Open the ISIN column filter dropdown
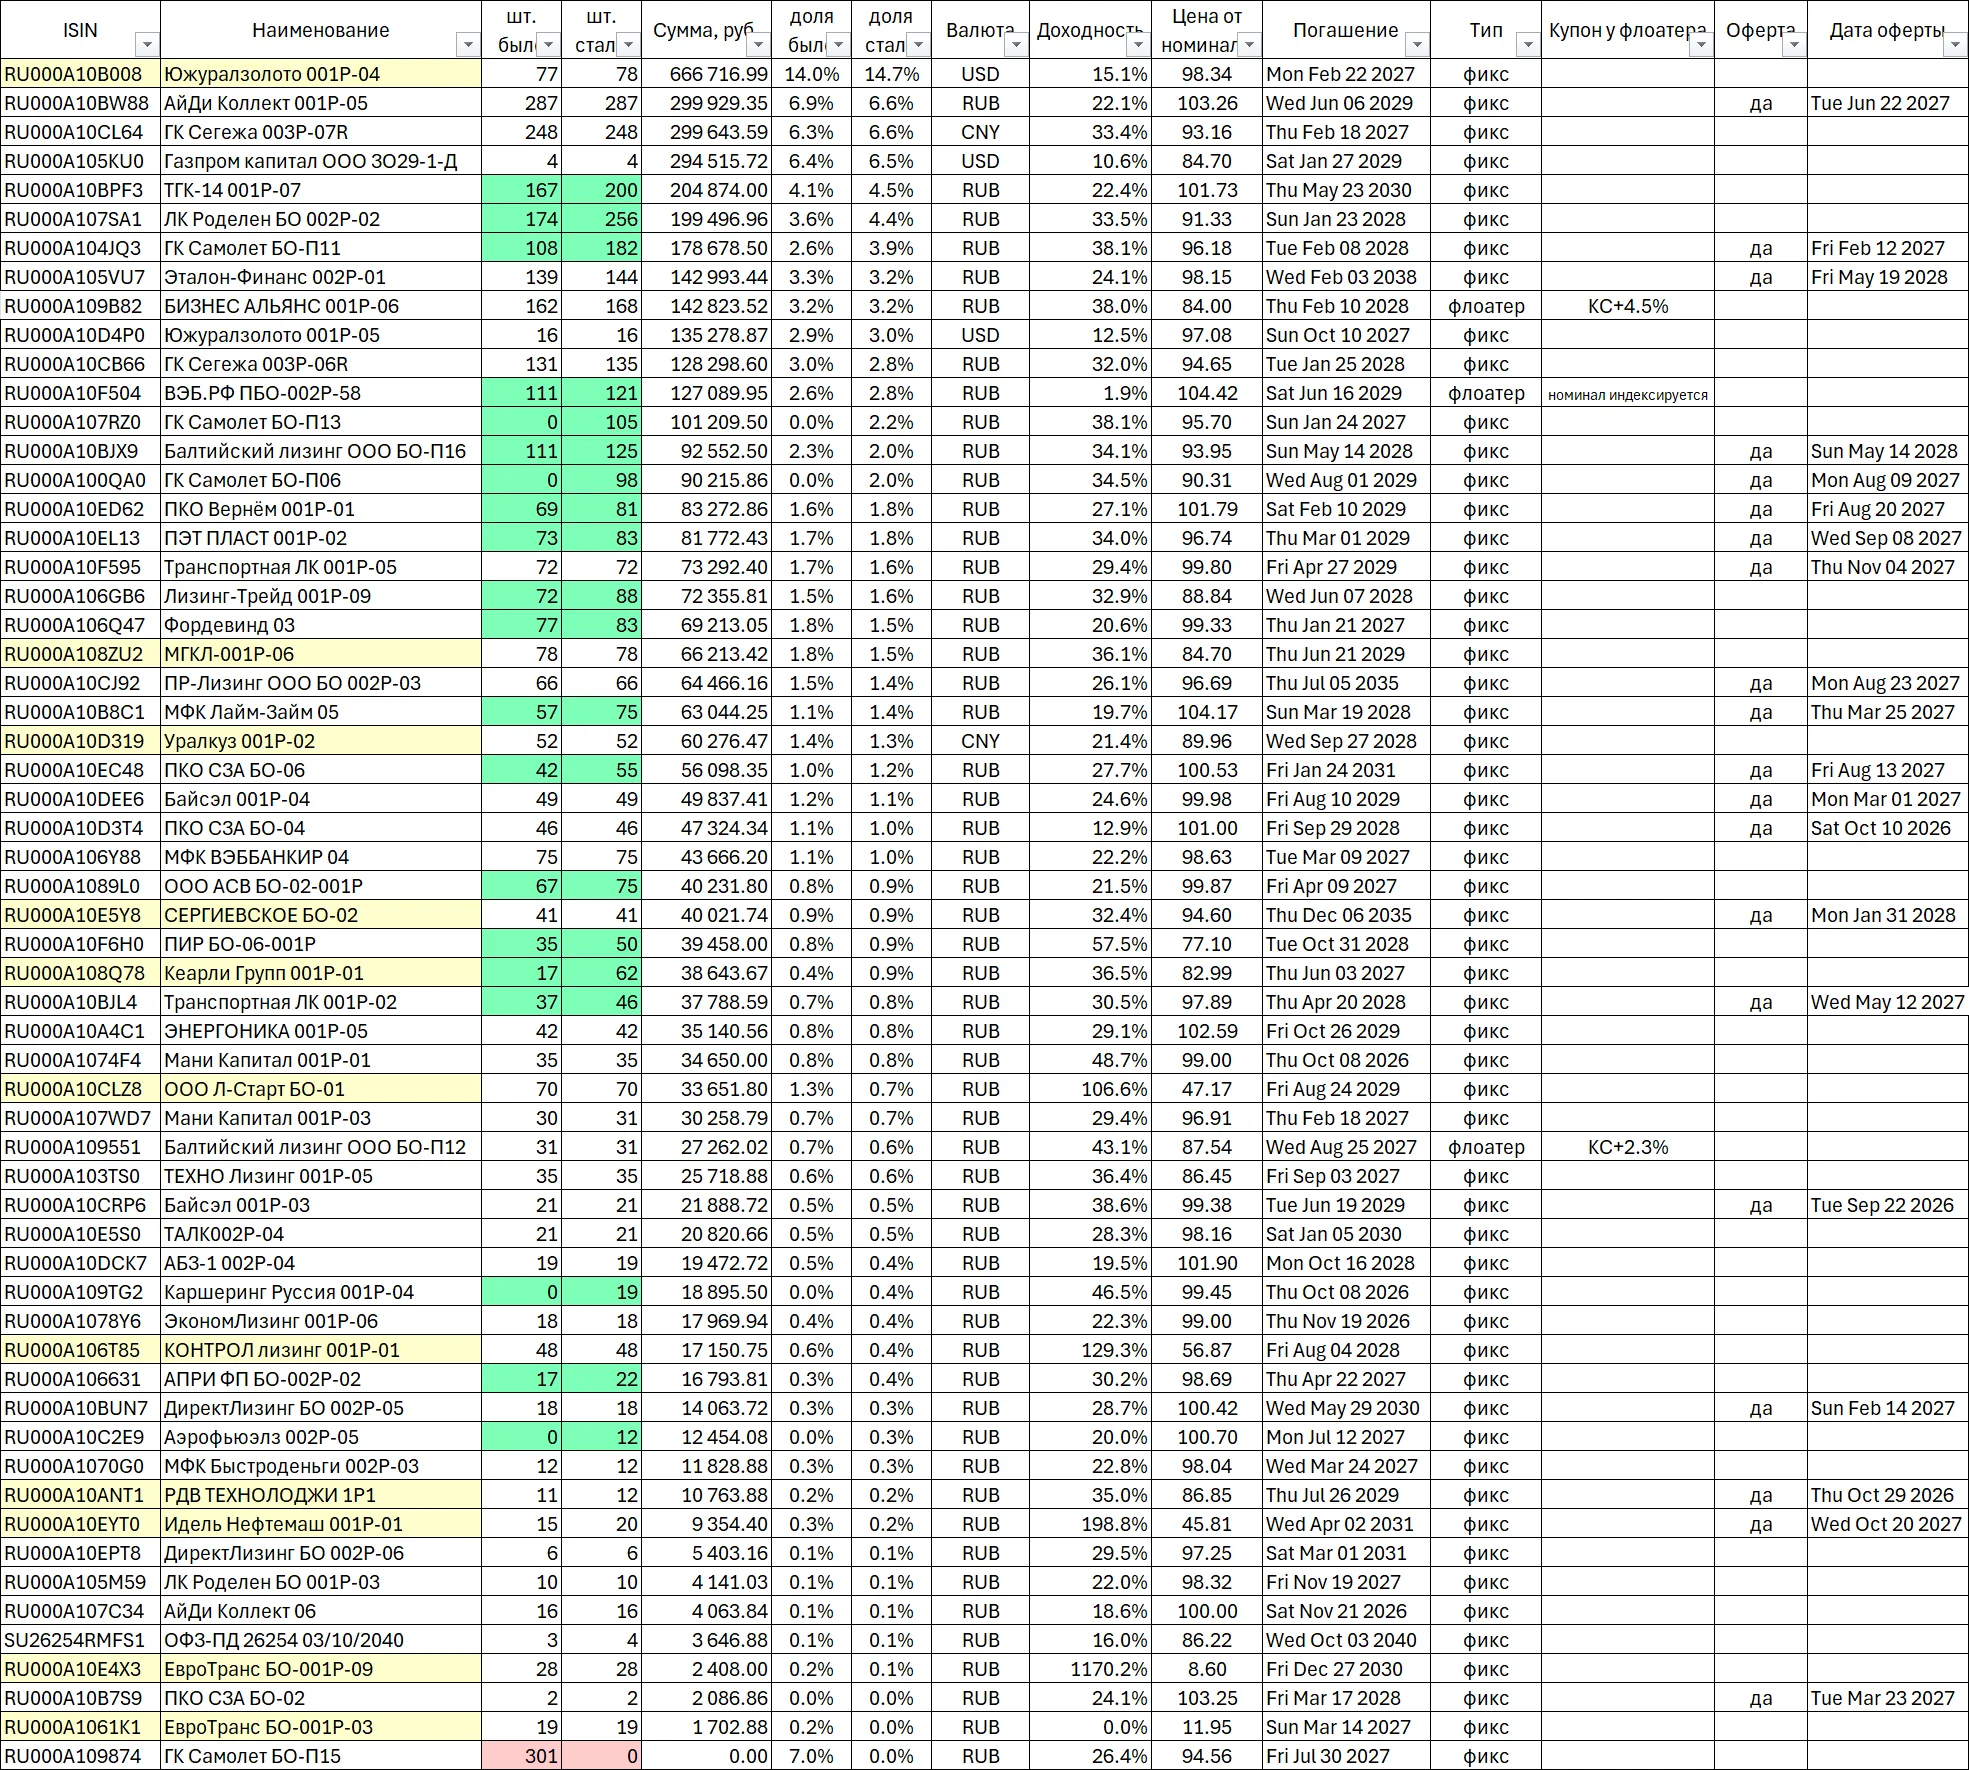1969x1770 pixels. (x=147, y=45)
